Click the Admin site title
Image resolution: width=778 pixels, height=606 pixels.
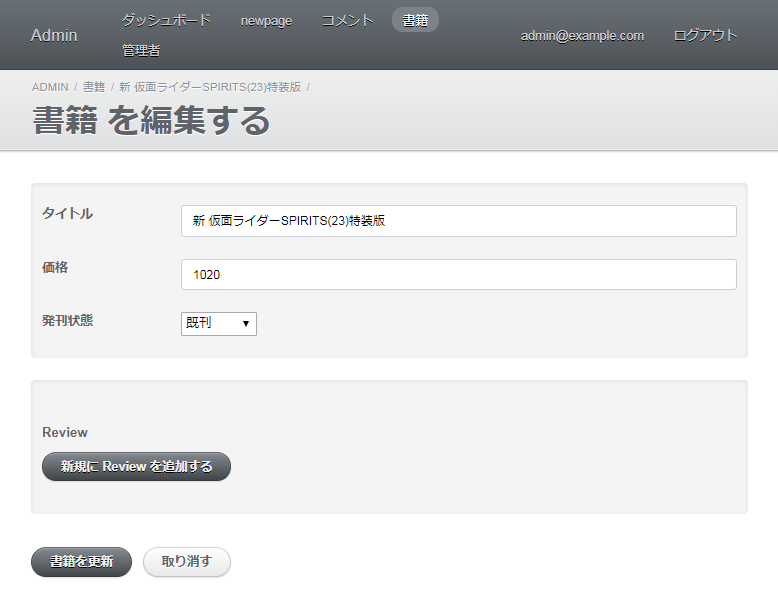click(54, 35)
